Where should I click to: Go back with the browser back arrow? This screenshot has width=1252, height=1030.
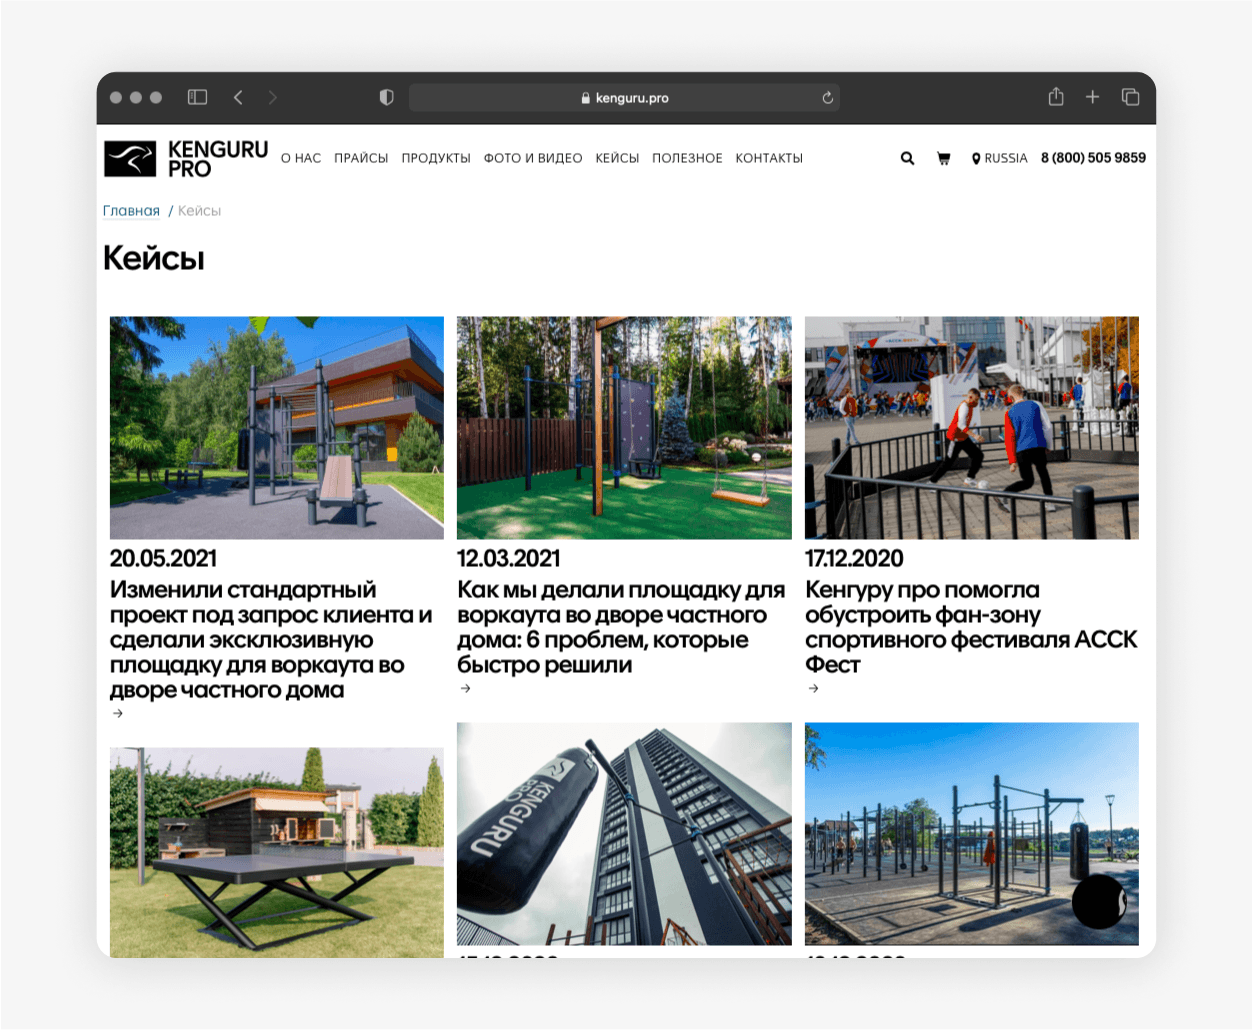(x=238, y=97)
